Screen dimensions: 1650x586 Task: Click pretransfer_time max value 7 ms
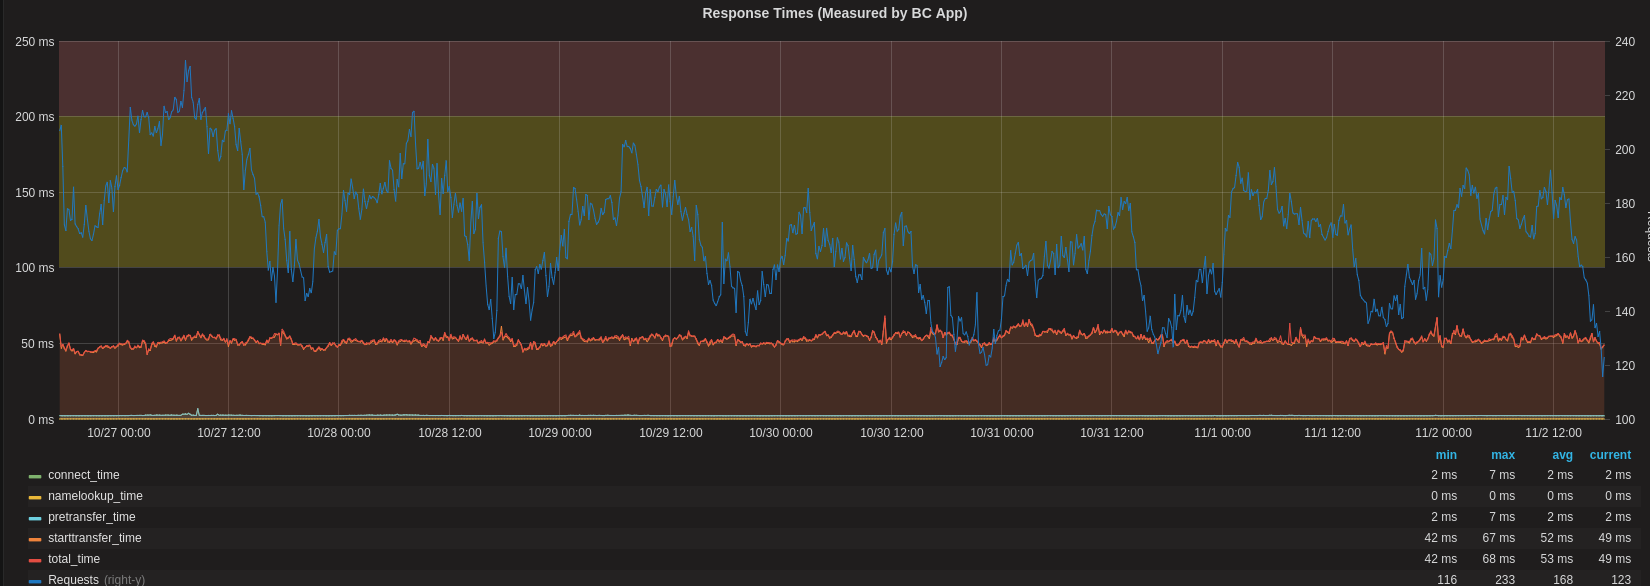click(1502, 517)
